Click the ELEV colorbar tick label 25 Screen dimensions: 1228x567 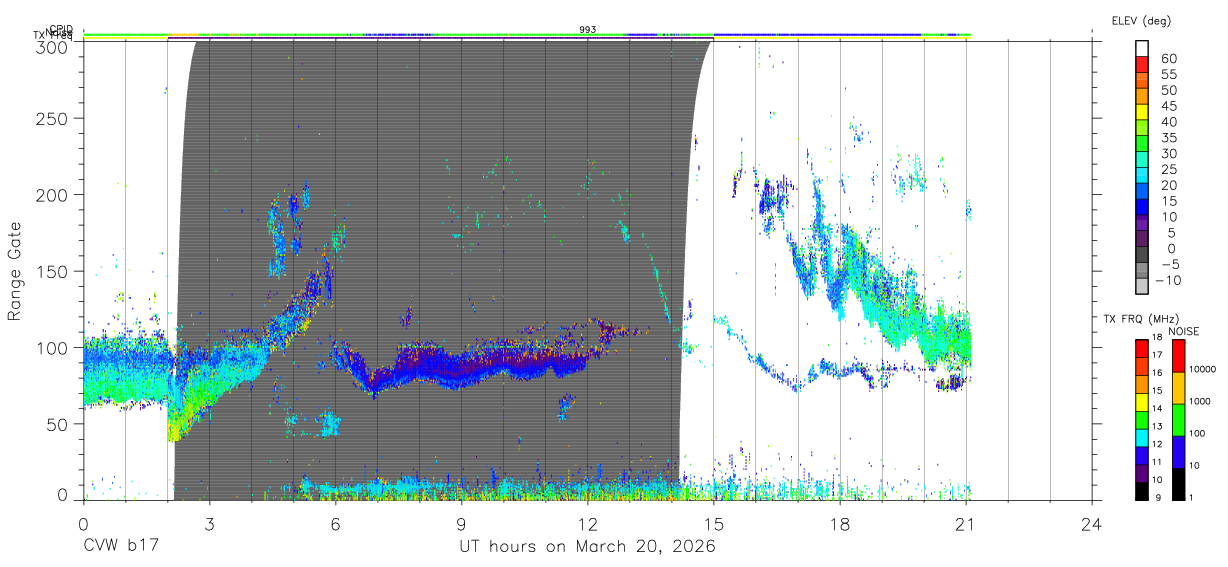1168,169
